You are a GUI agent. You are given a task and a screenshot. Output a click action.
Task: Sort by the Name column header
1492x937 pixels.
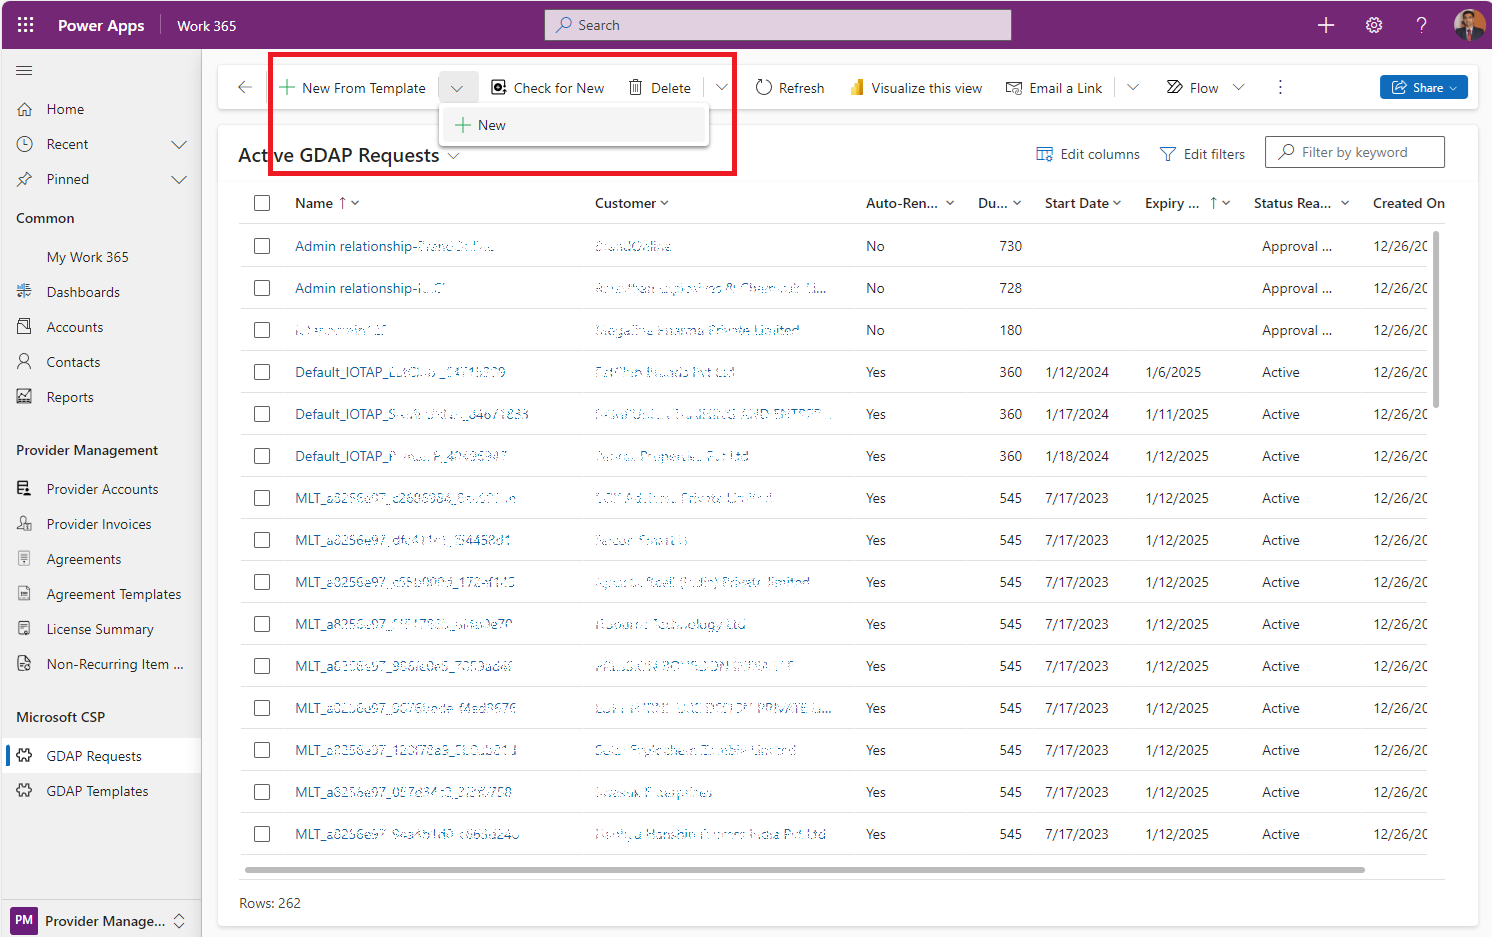tap(327, 203)
